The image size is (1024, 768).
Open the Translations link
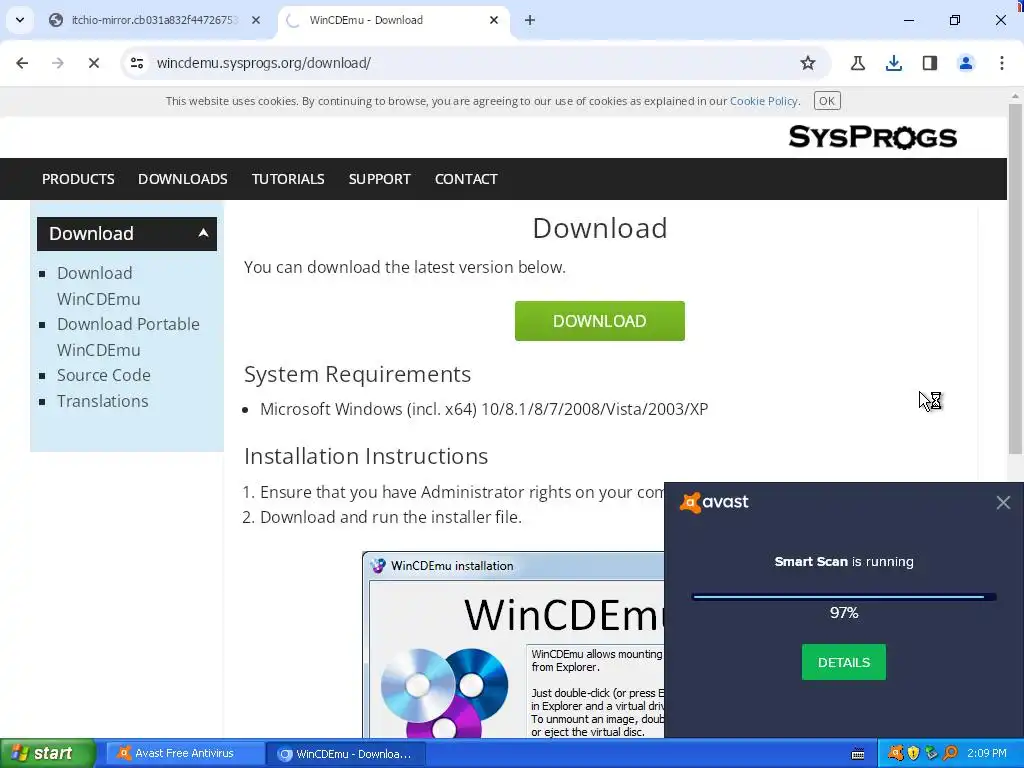coord(103,401)
